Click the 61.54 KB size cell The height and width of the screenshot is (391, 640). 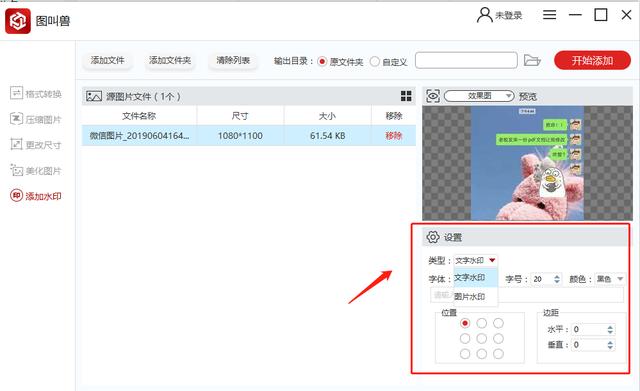[x=327, y=136]
